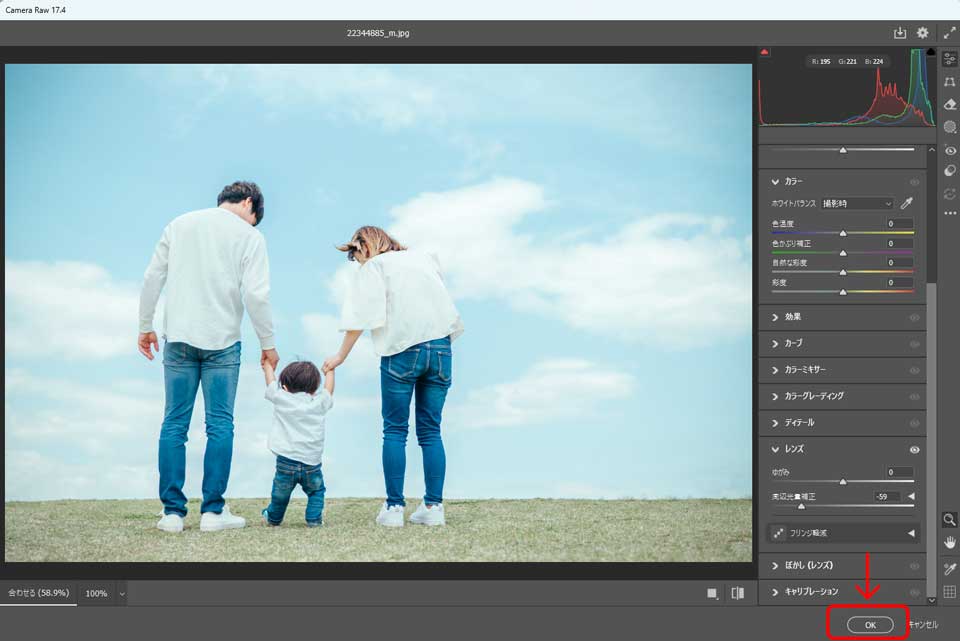Click the キャンセル button
The image size is (960, 641).
[x=923, y=624]
